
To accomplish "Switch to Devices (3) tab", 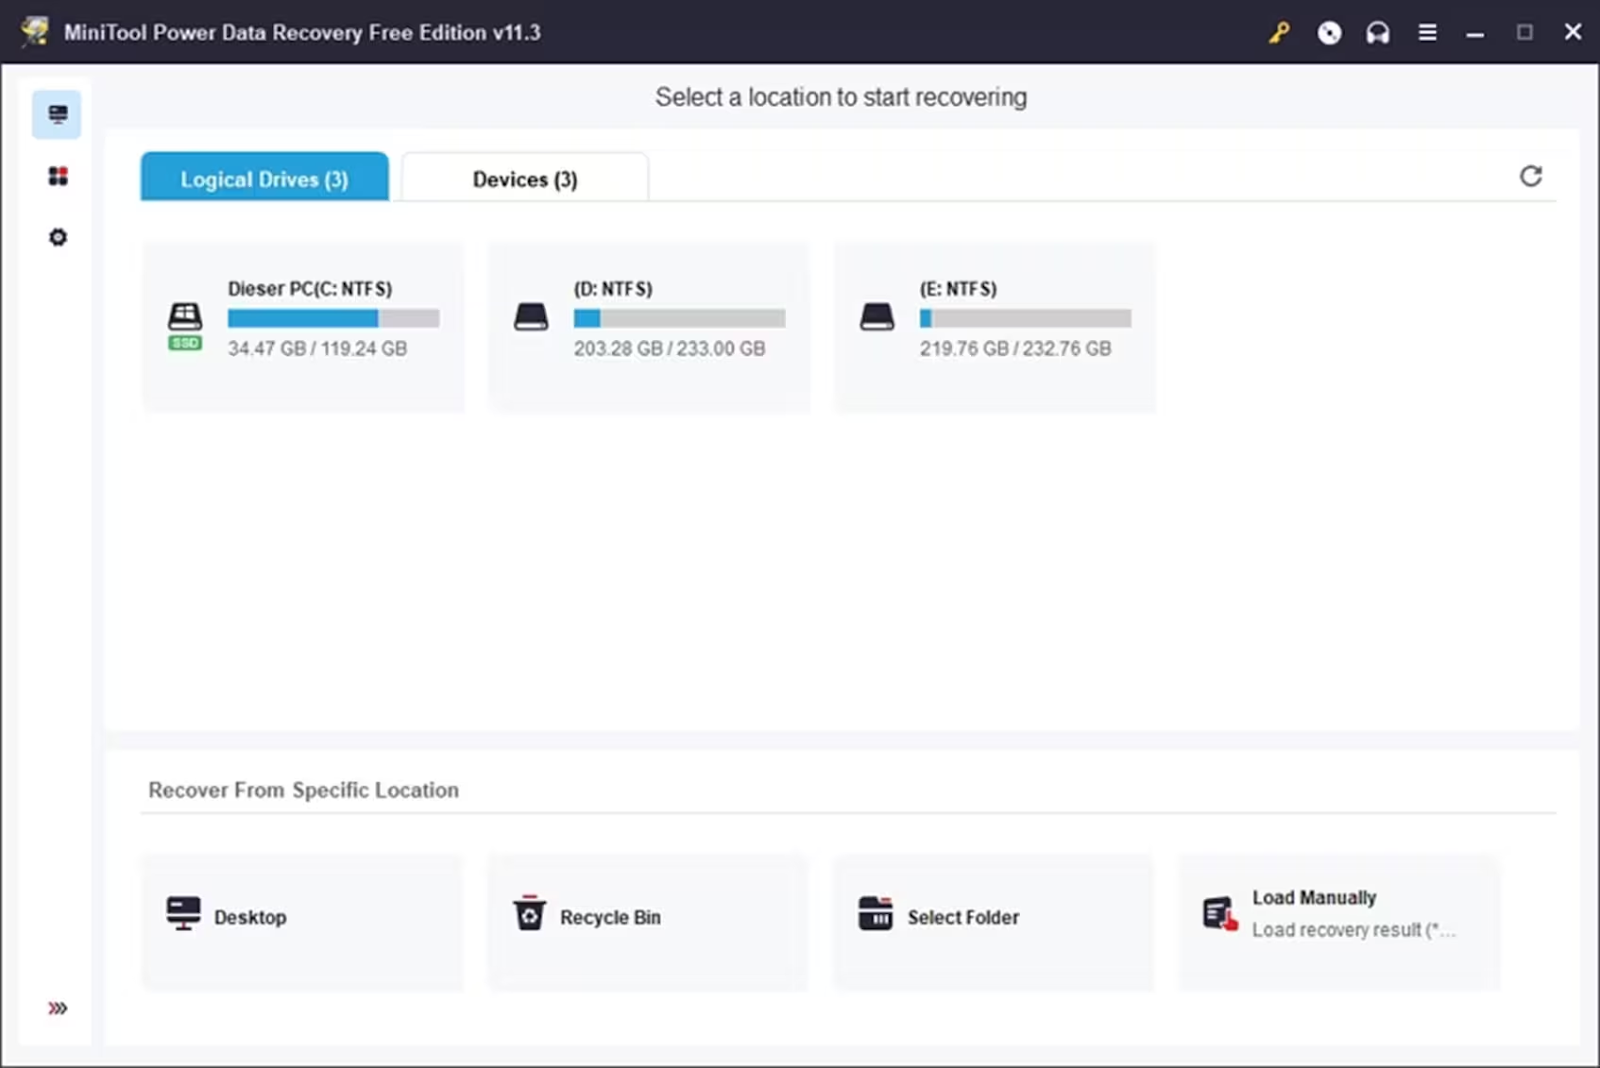I will 525,178.
